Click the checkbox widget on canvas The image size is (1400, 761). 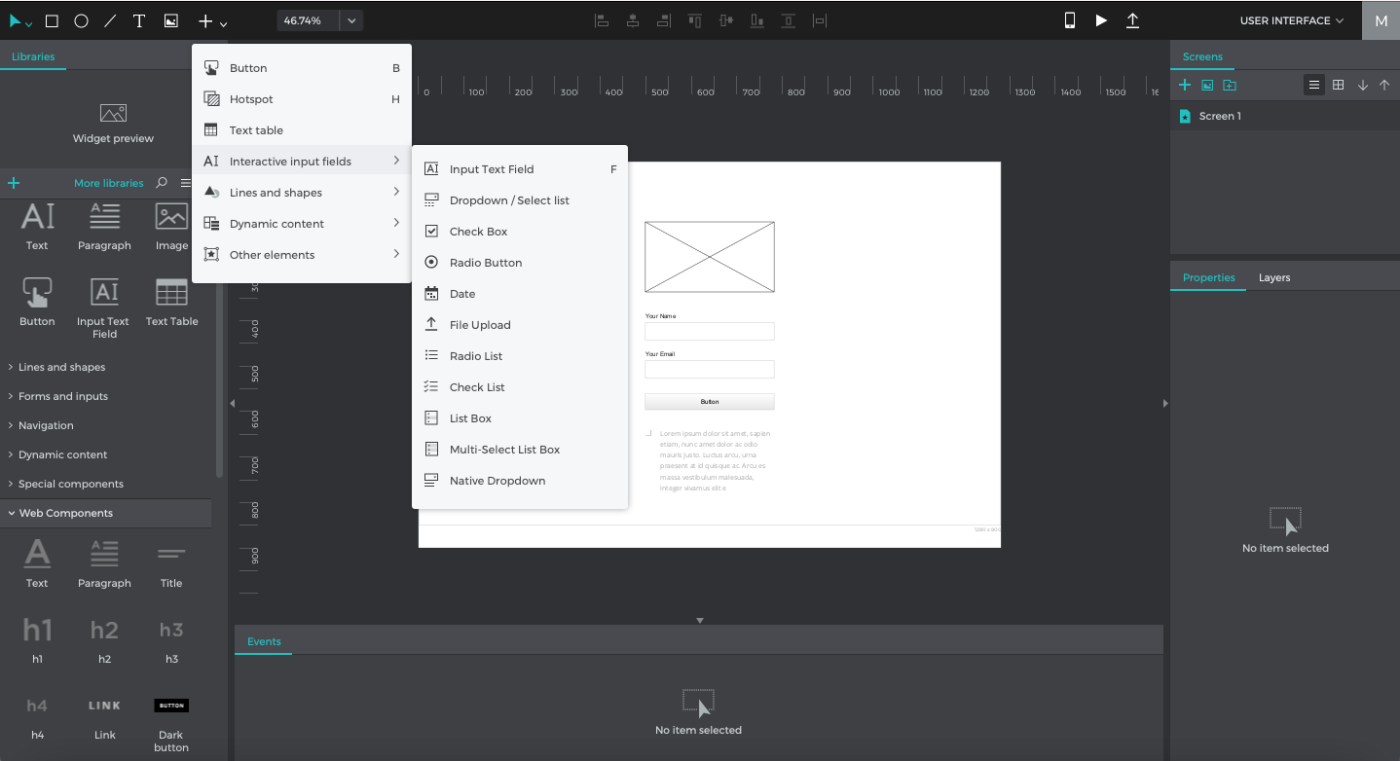[x=649, y=434]
